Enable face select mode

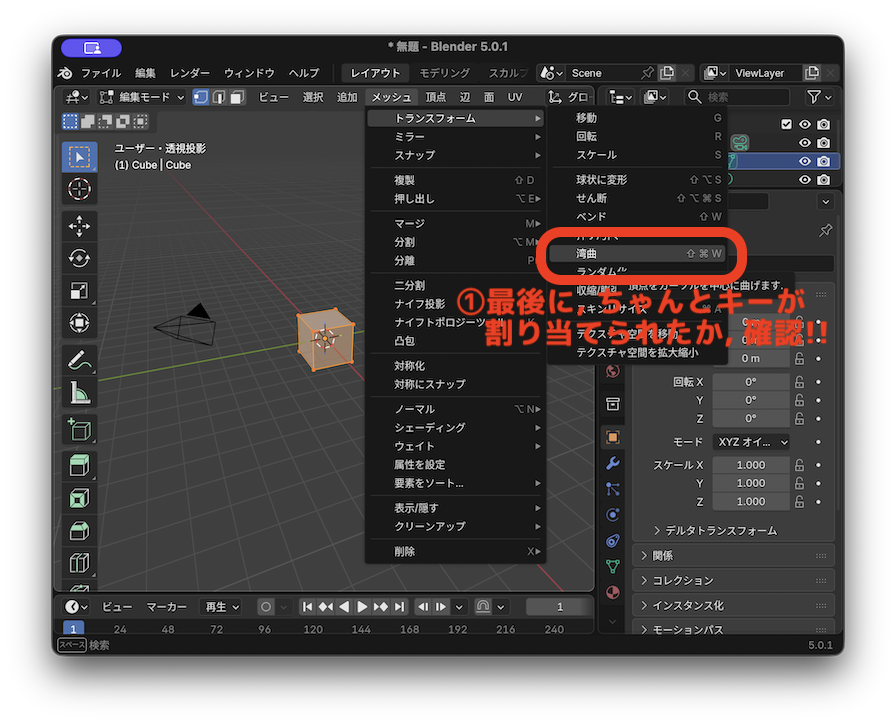(237, 97)
